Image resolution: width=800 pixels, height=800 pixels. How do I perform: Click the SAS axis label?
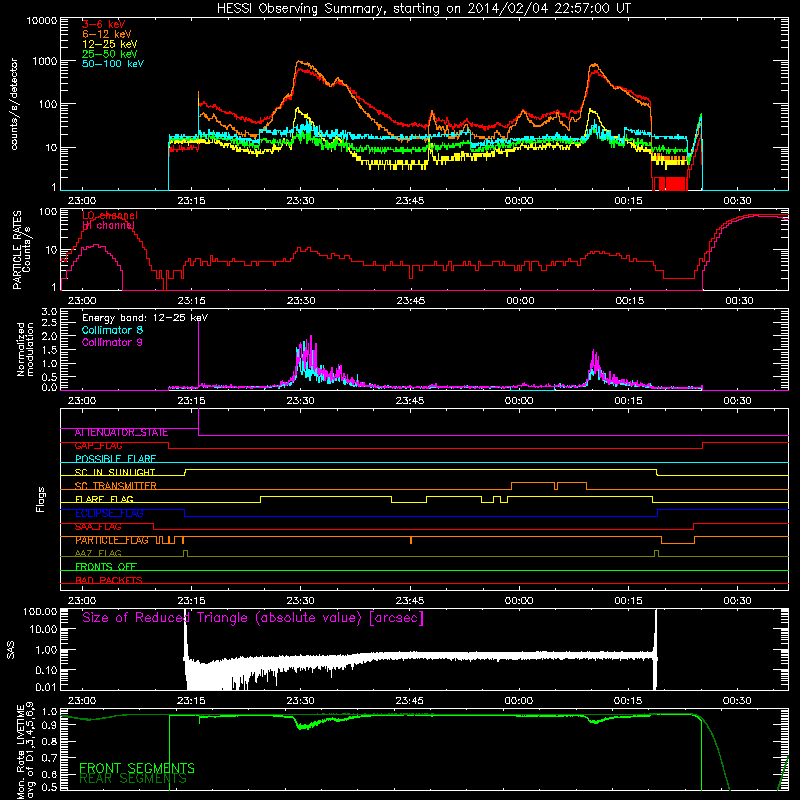pos(11,650)
